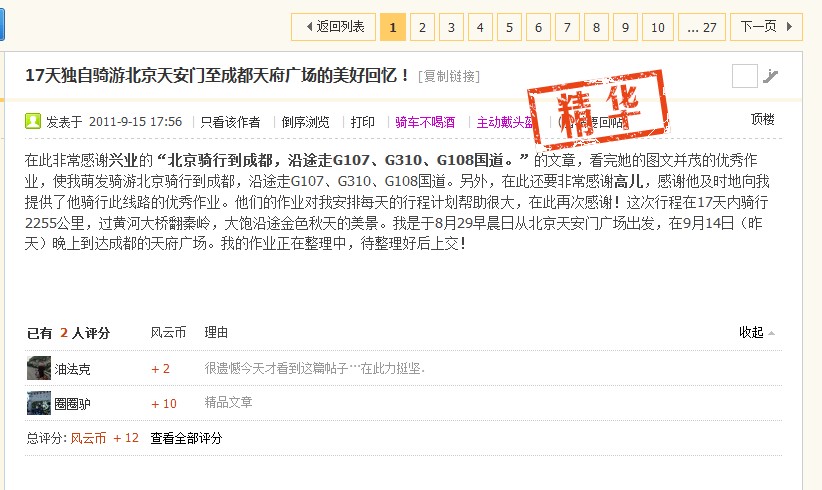Click the 已有 2 人评分 heading
Screen dimensions: 822x490
69,333
